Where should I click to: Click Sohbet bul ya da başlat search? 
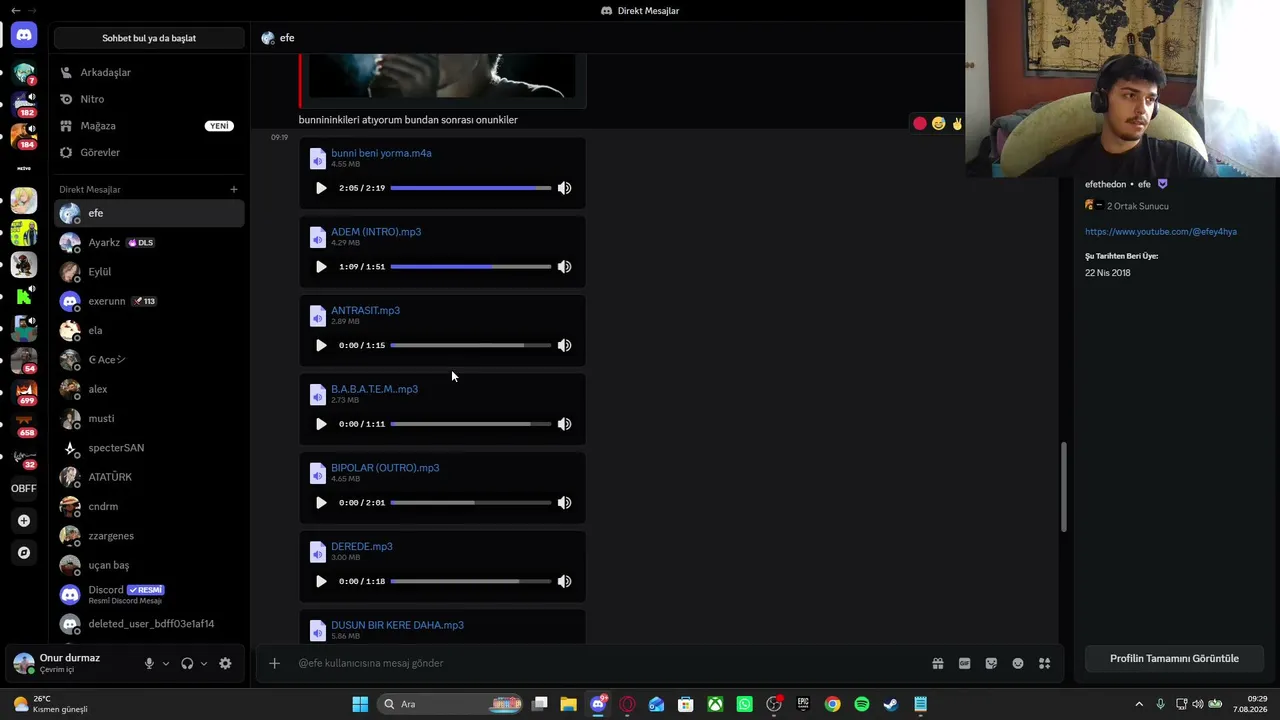(x=149, y=38)
